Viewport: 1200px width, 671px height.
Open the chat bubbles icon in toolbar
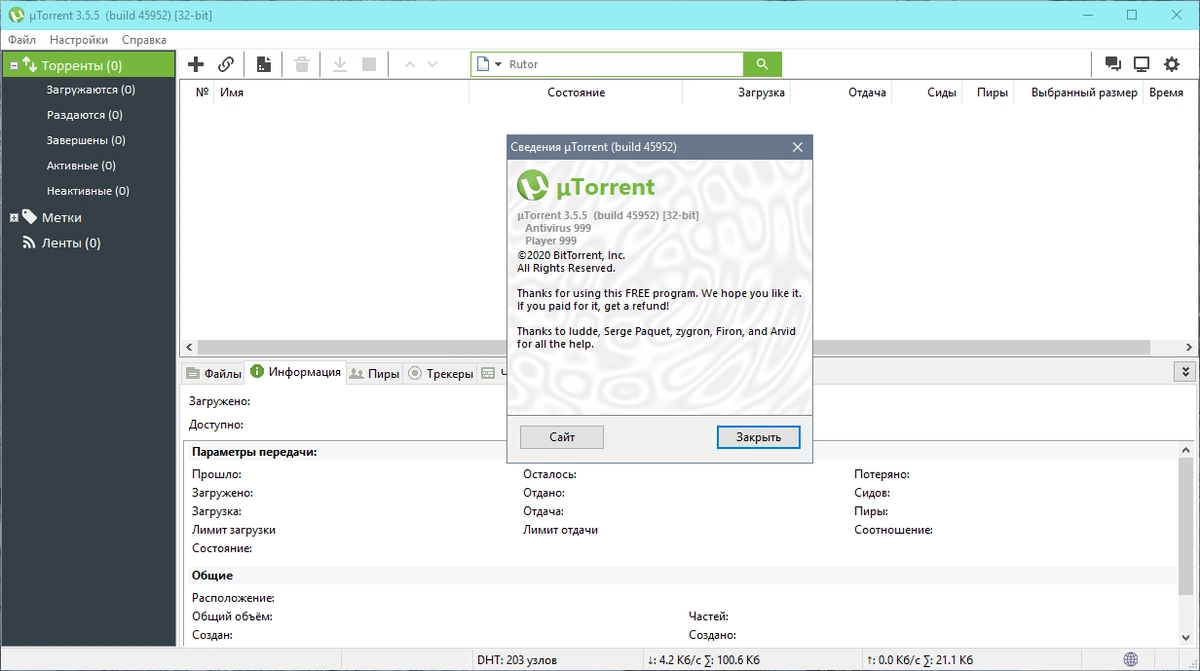tap(1112, 64)
